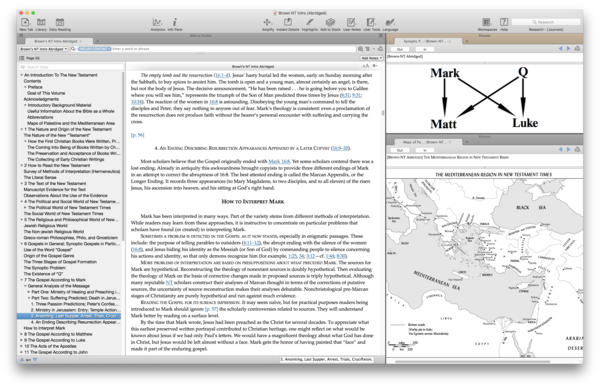The image size is (600, 388).
Task: Click the Add to Stack icon
Action: tap(330, 23)
